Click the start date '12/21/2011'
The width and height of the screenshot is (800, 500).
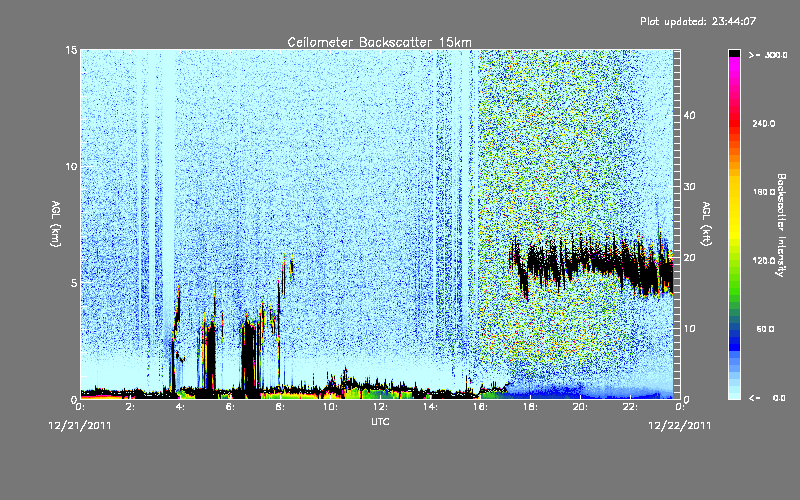pos(80,426)
